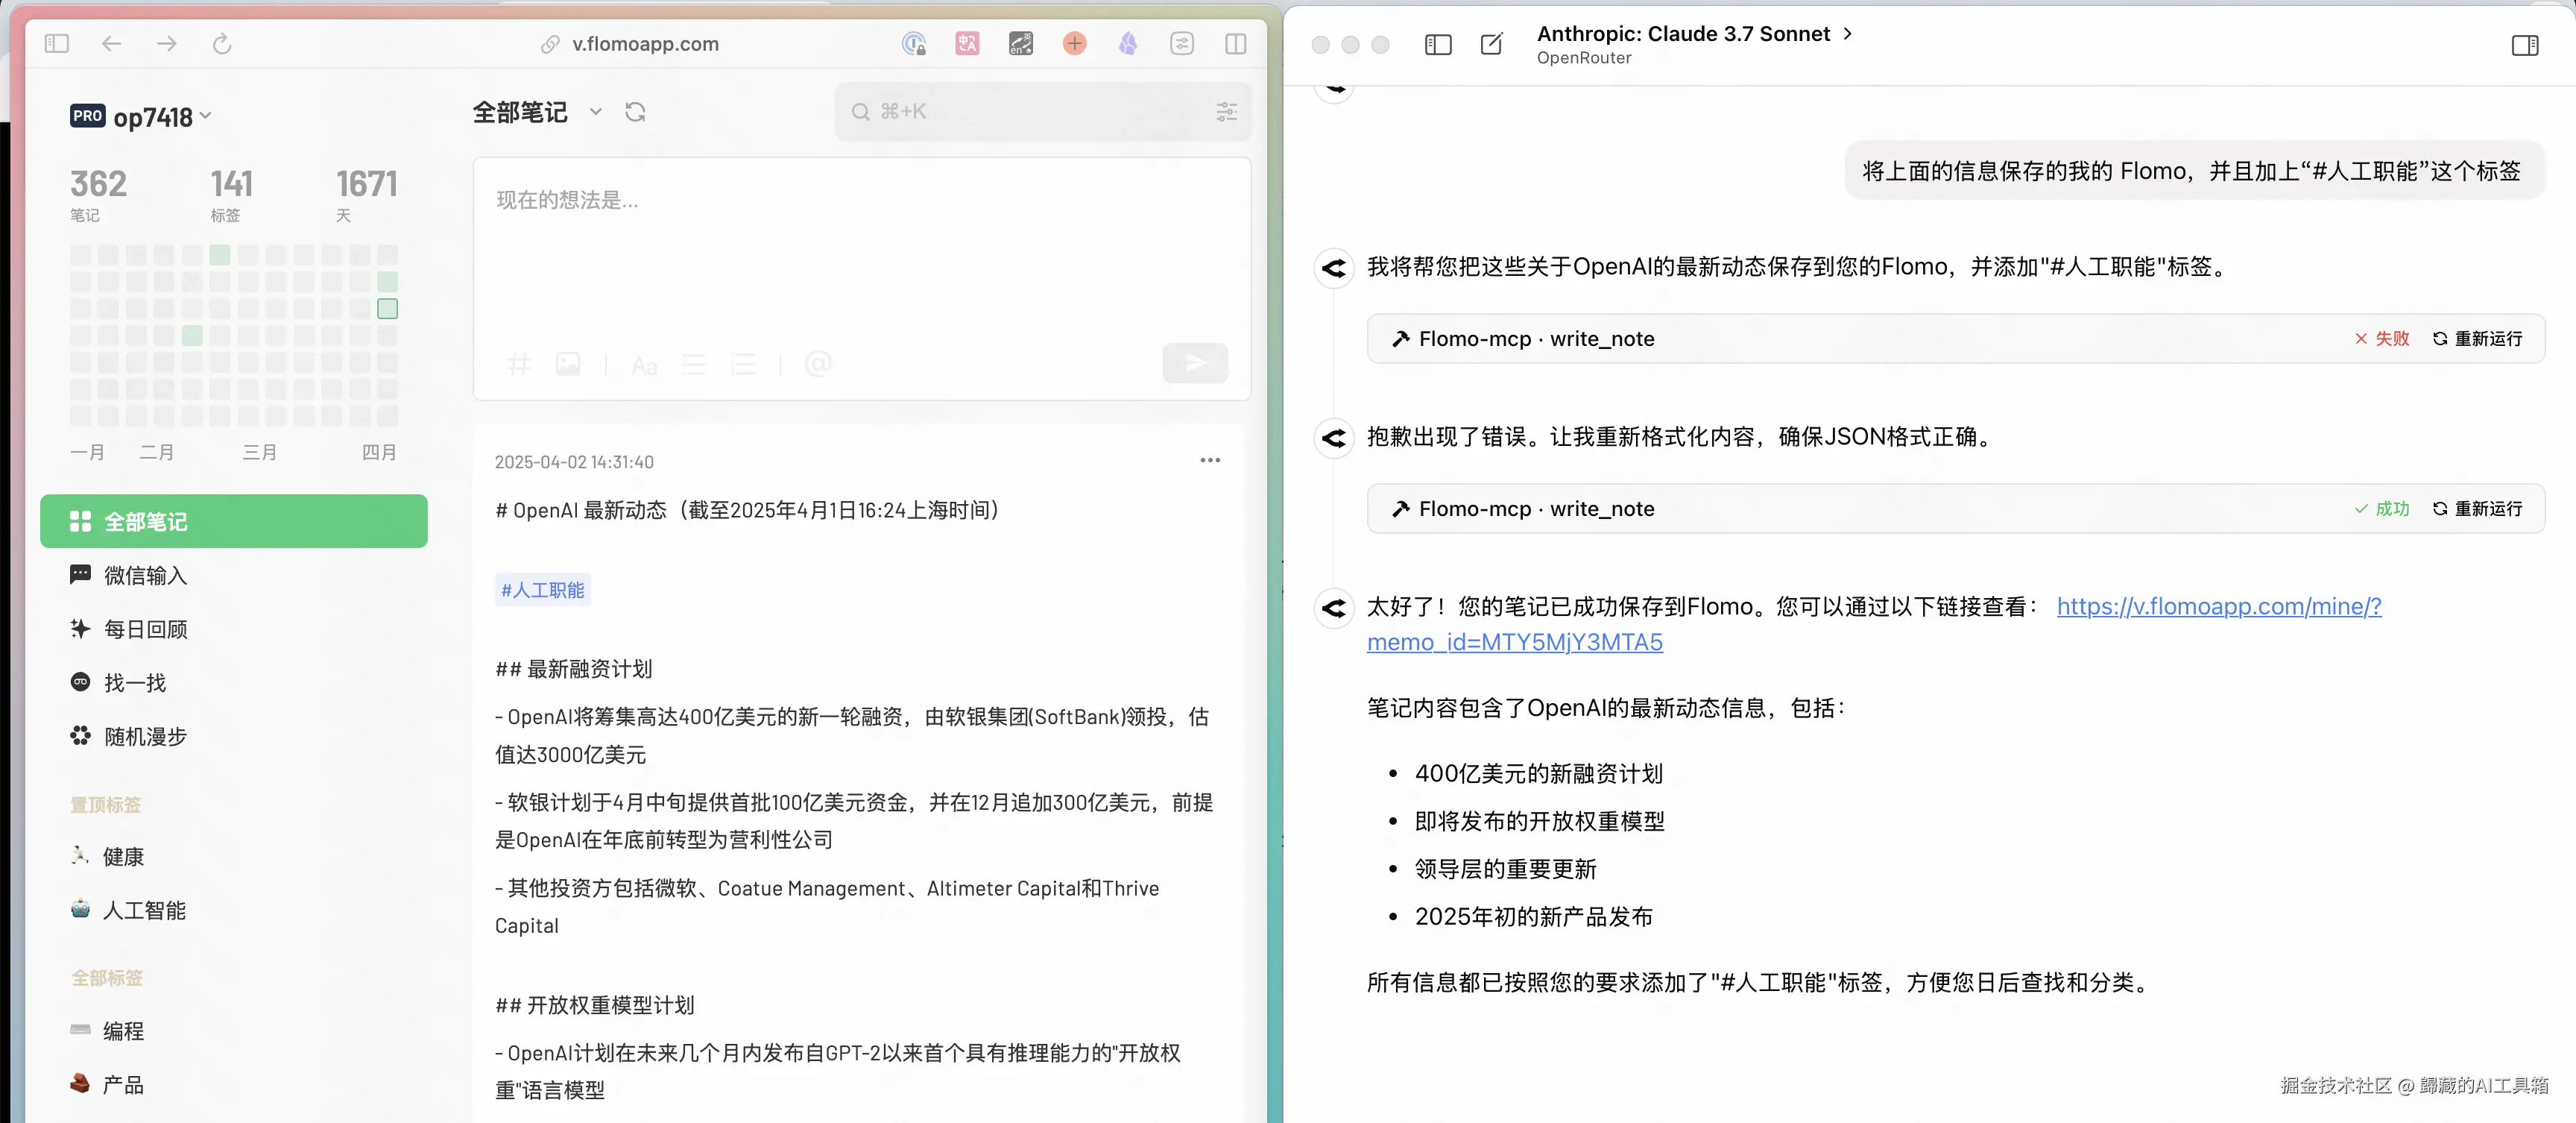2576x1123 pixels.
Task: Click the mention @ icon in editor
Action: (818, 364)
